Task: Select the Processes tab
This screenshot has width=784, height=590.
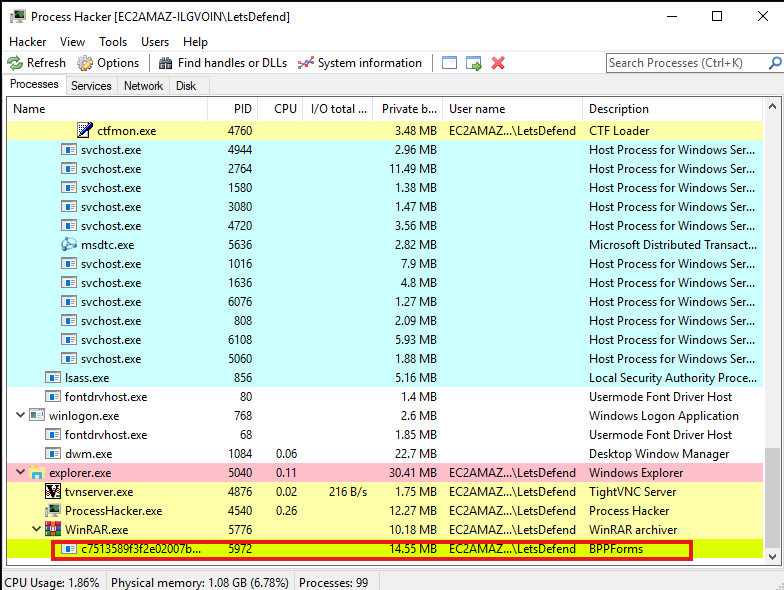Action: (x=34, y=84)
